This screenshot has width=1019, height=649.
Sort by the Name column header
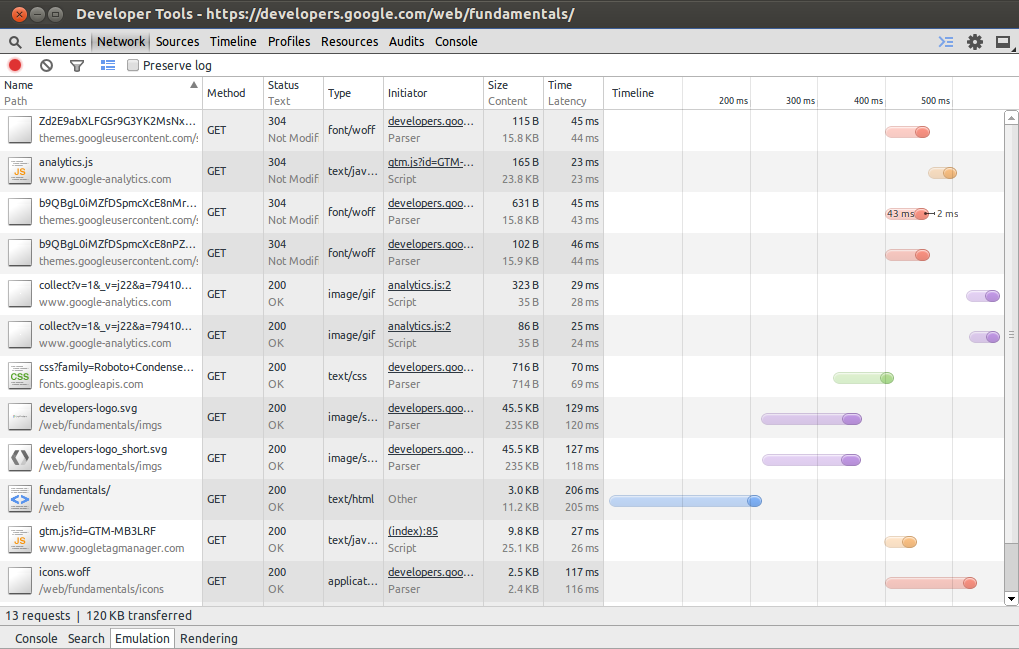point(19,86)
